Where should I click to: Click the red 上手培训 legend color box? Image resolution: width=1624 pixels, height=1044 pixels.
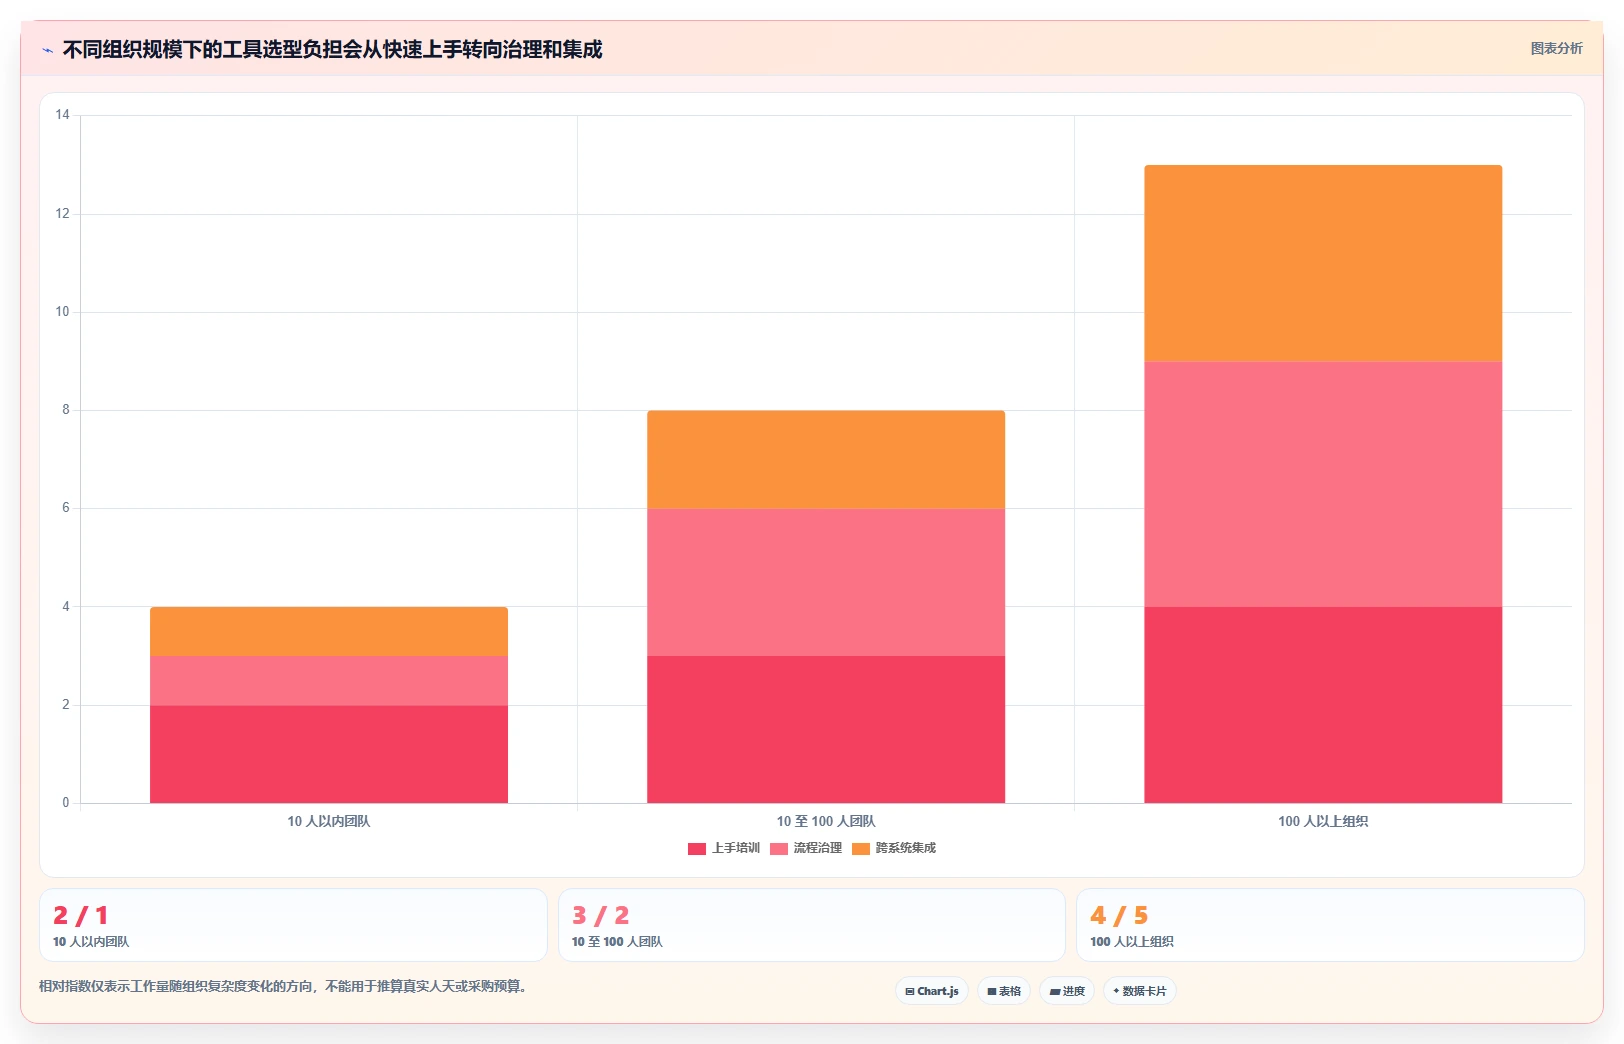tap(697, 849)
